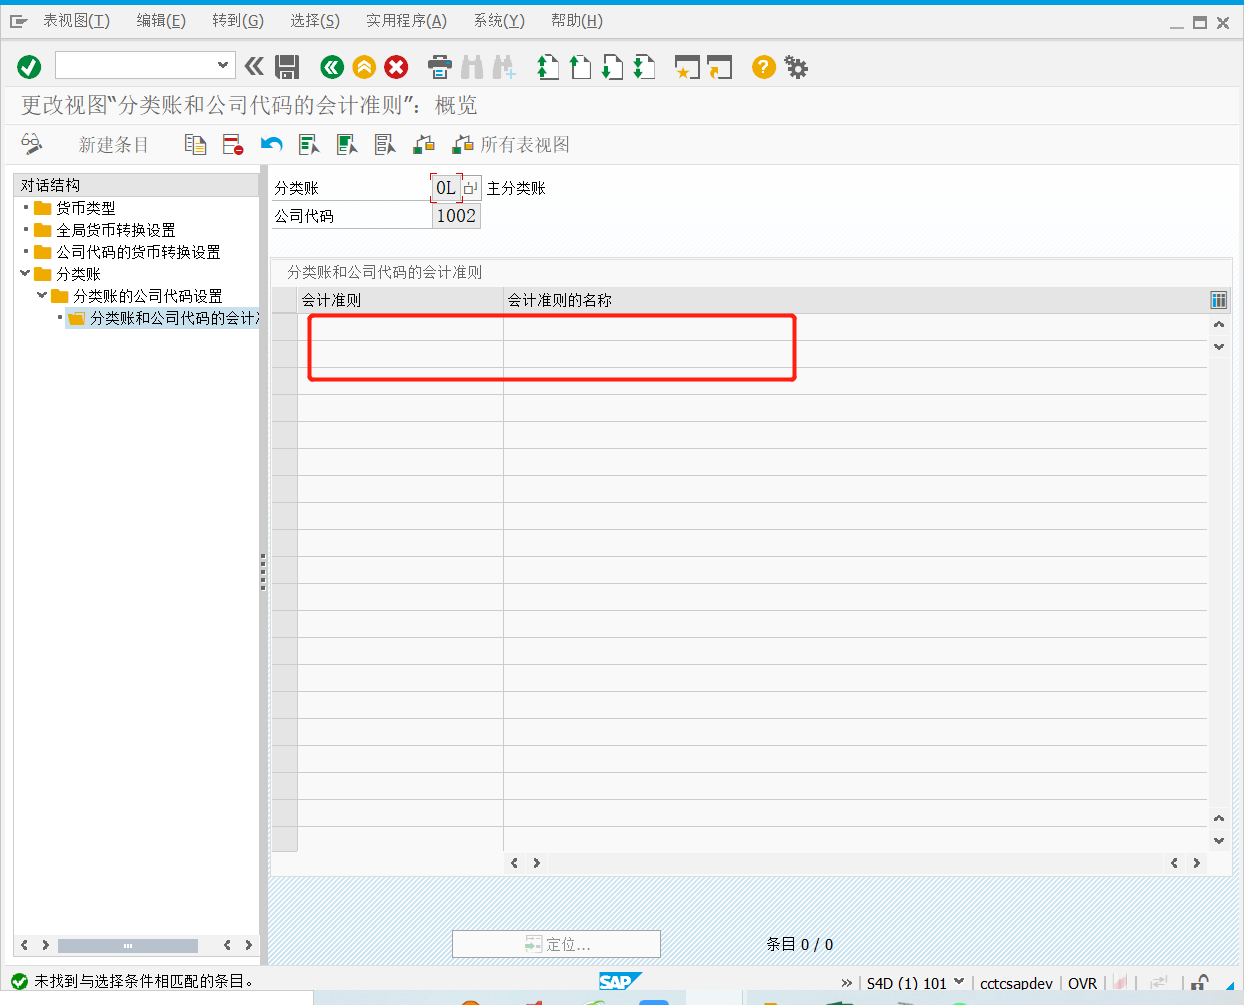1244x1005 pixels.
Task: Select all table entries icon
Action: click(309, 143)
